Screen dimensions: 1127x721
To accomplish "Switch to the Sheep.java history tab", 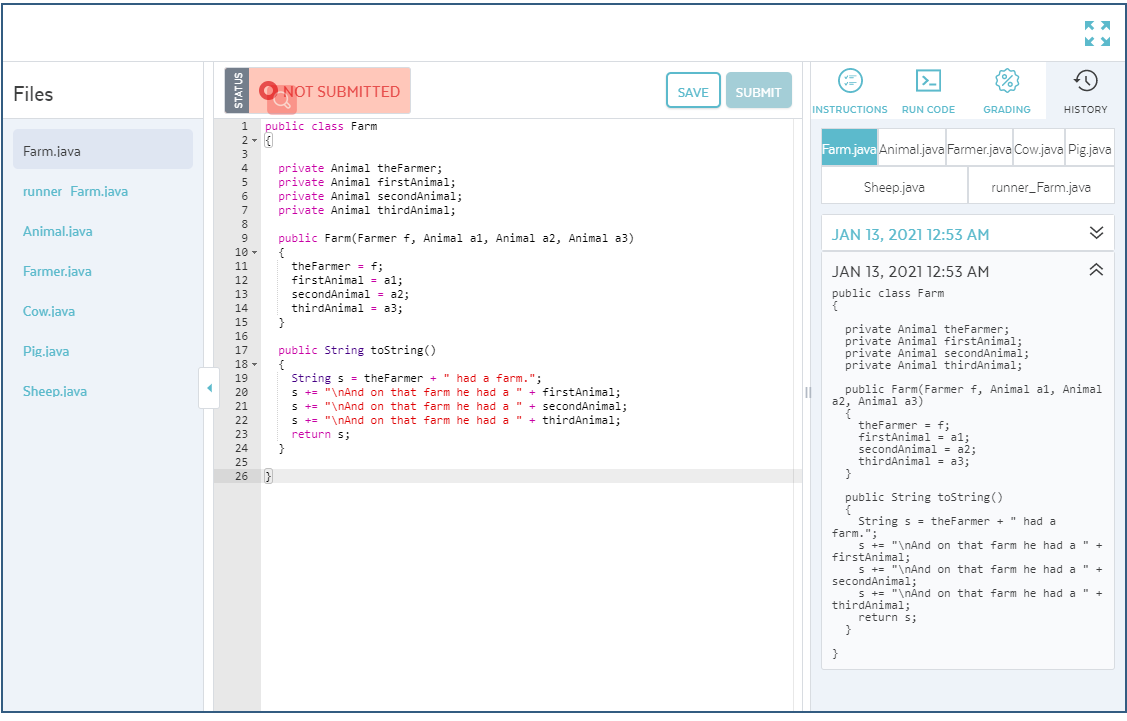I will [x=894, y=185].
